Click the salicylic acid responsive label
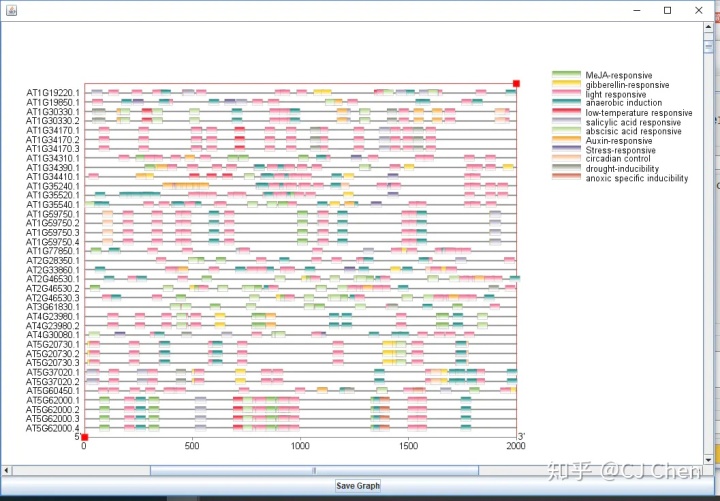 pyautogui.click(x=633, y=122)
